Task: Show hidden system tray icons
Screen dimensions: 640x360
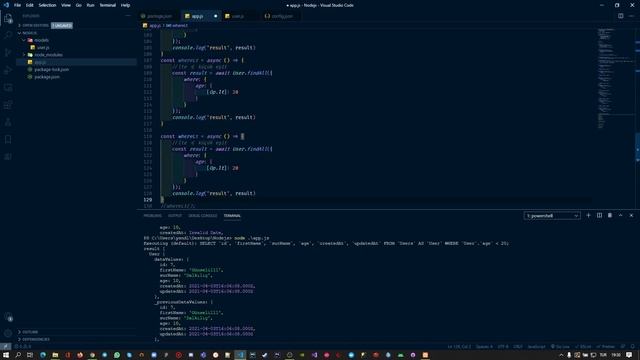Action: pos(561,355)
